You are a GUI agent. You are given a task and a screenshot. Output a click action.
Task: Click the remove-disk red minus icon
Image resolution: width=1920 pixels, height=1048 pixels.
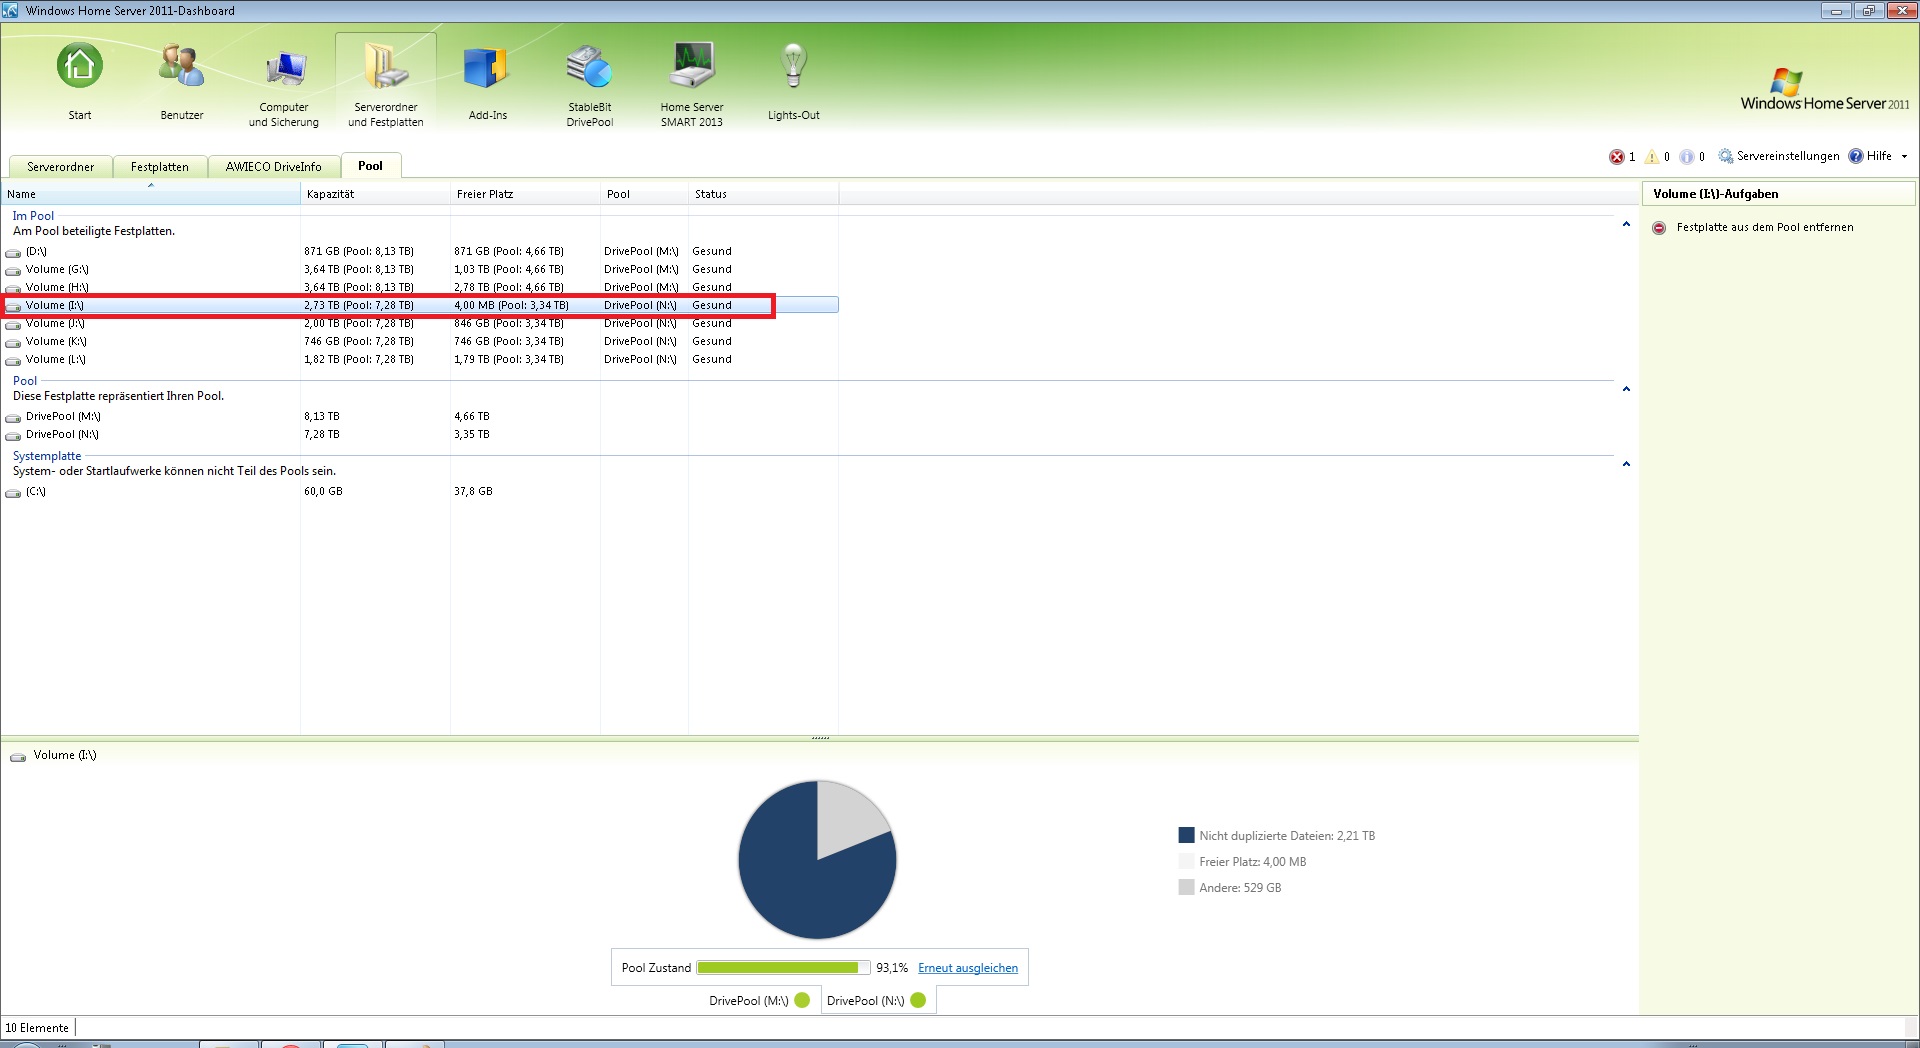click(1659, 228)
